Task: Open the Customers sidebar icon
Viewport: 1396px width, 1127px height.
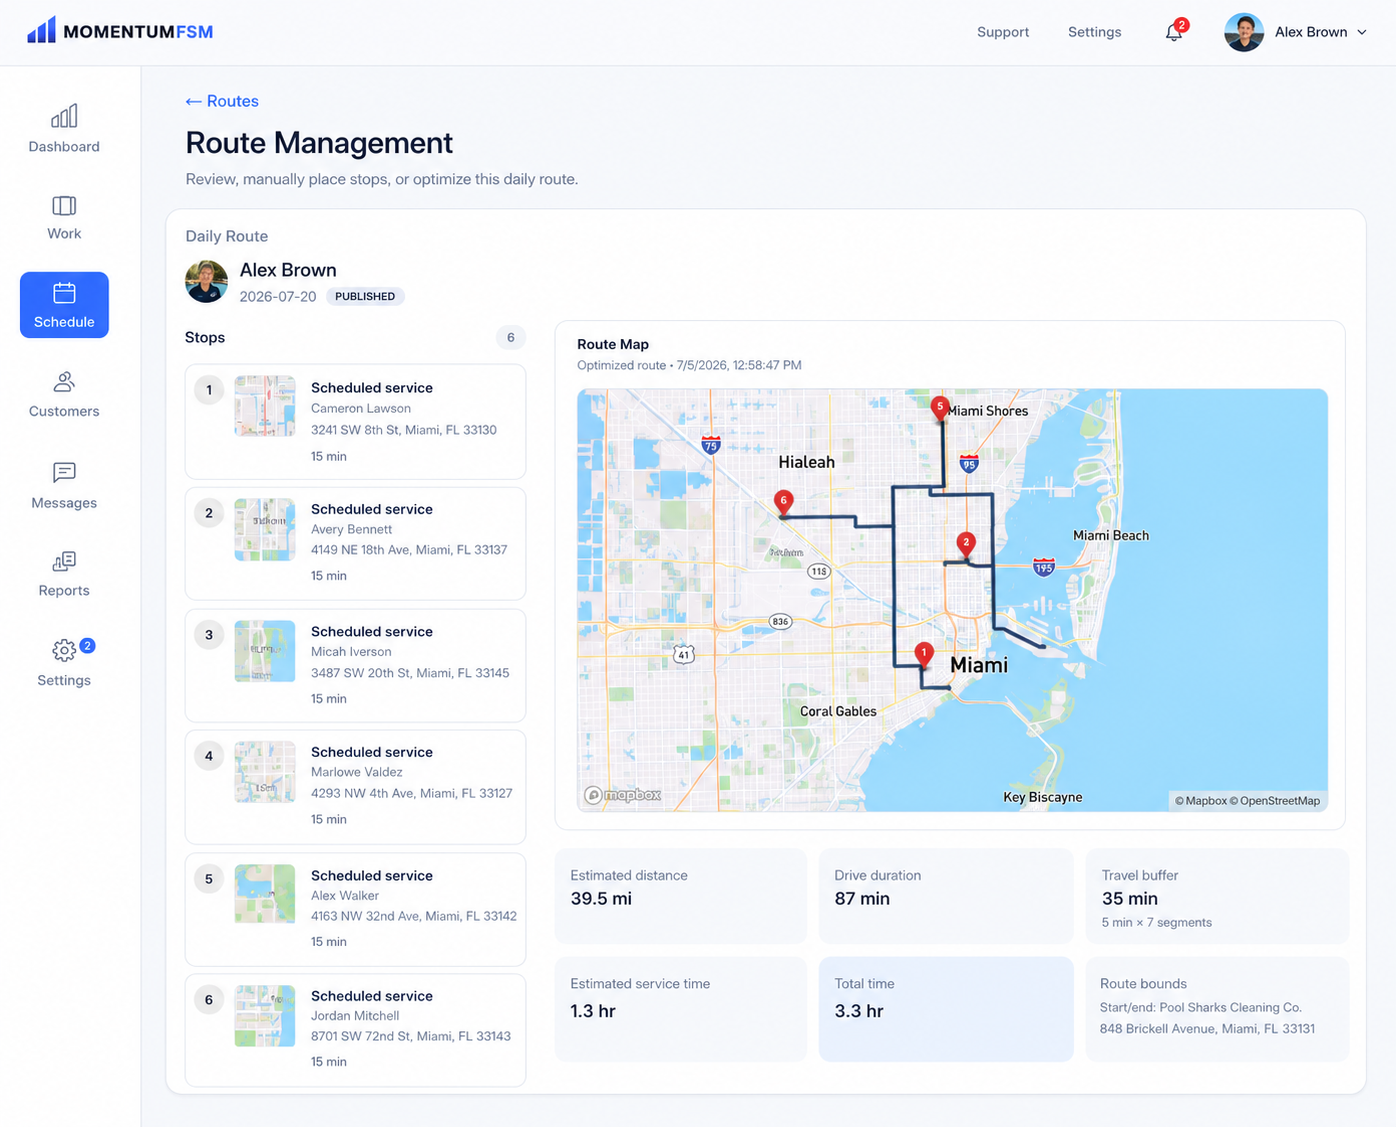Action: point(64,382)
